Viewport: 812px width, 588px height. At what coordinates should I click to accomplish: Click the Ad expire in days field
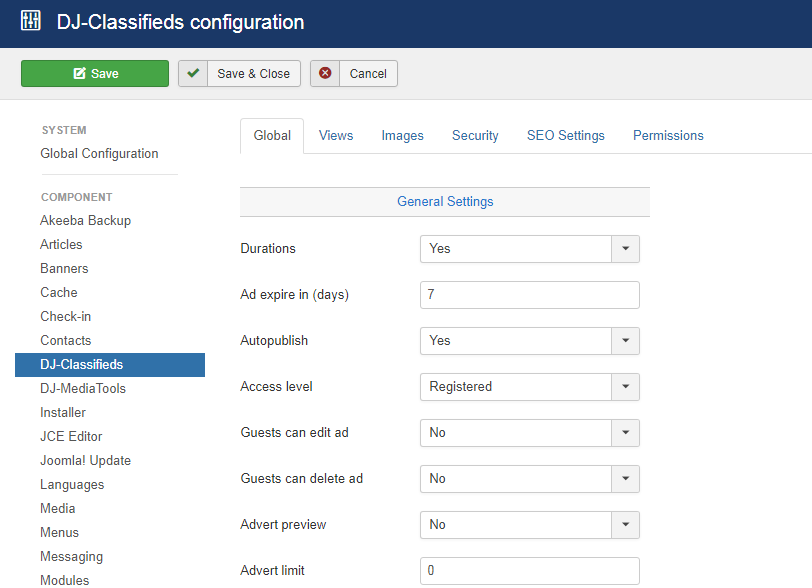point(529,295)
